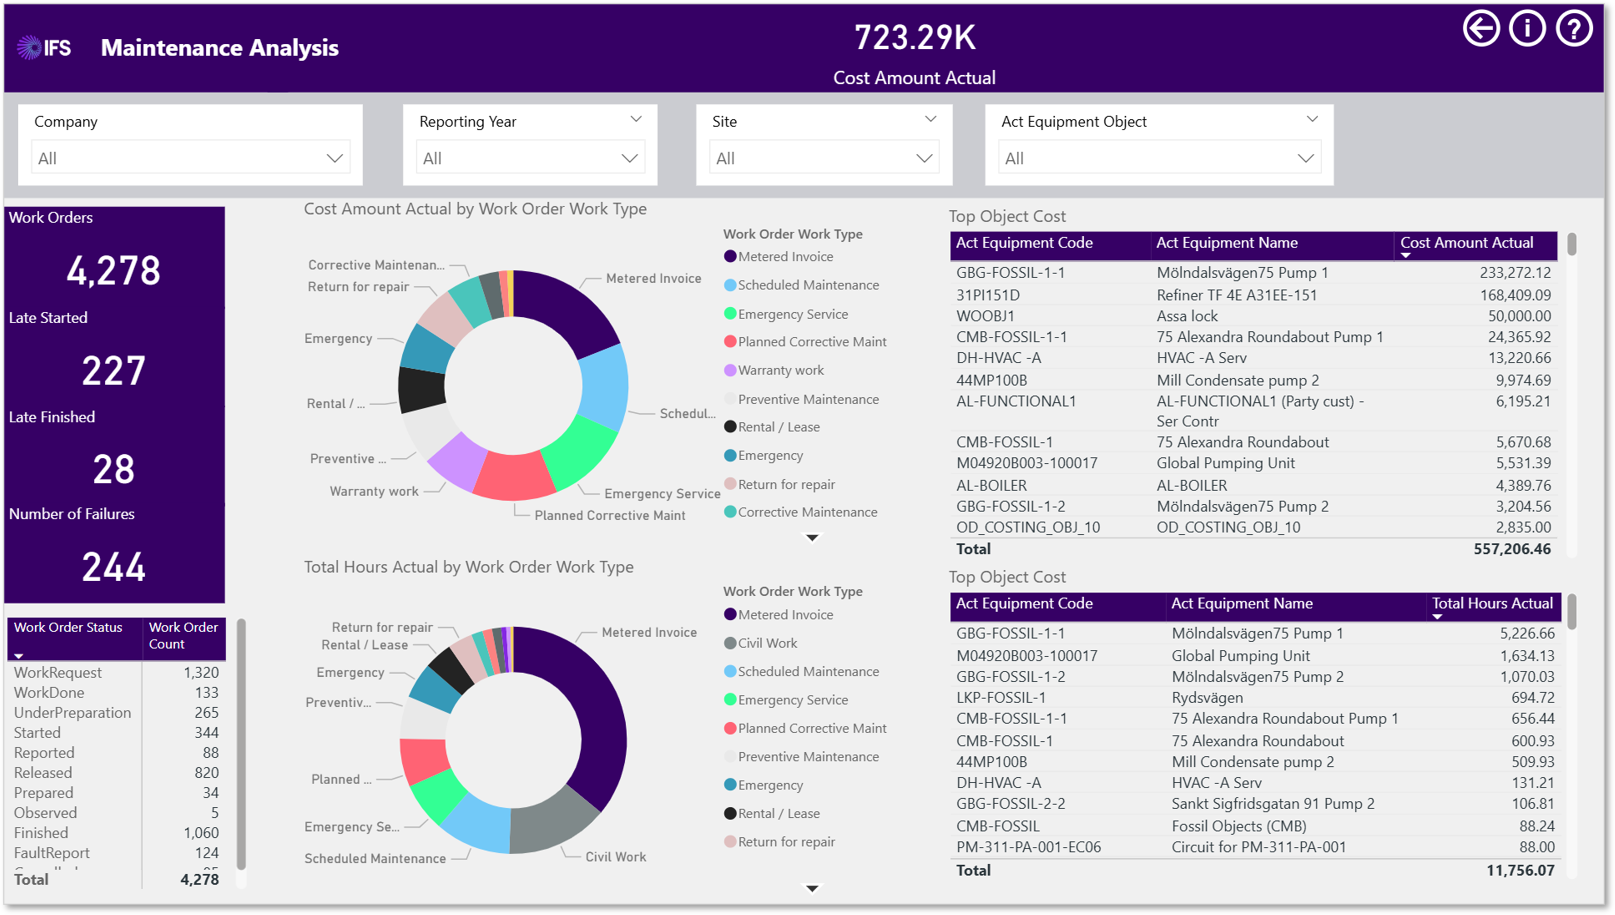Image resolution: width=1615 pixels, height=915 pixels.
Task: Click the Work Order Status table scrollbar
Action: click(241, 744)
